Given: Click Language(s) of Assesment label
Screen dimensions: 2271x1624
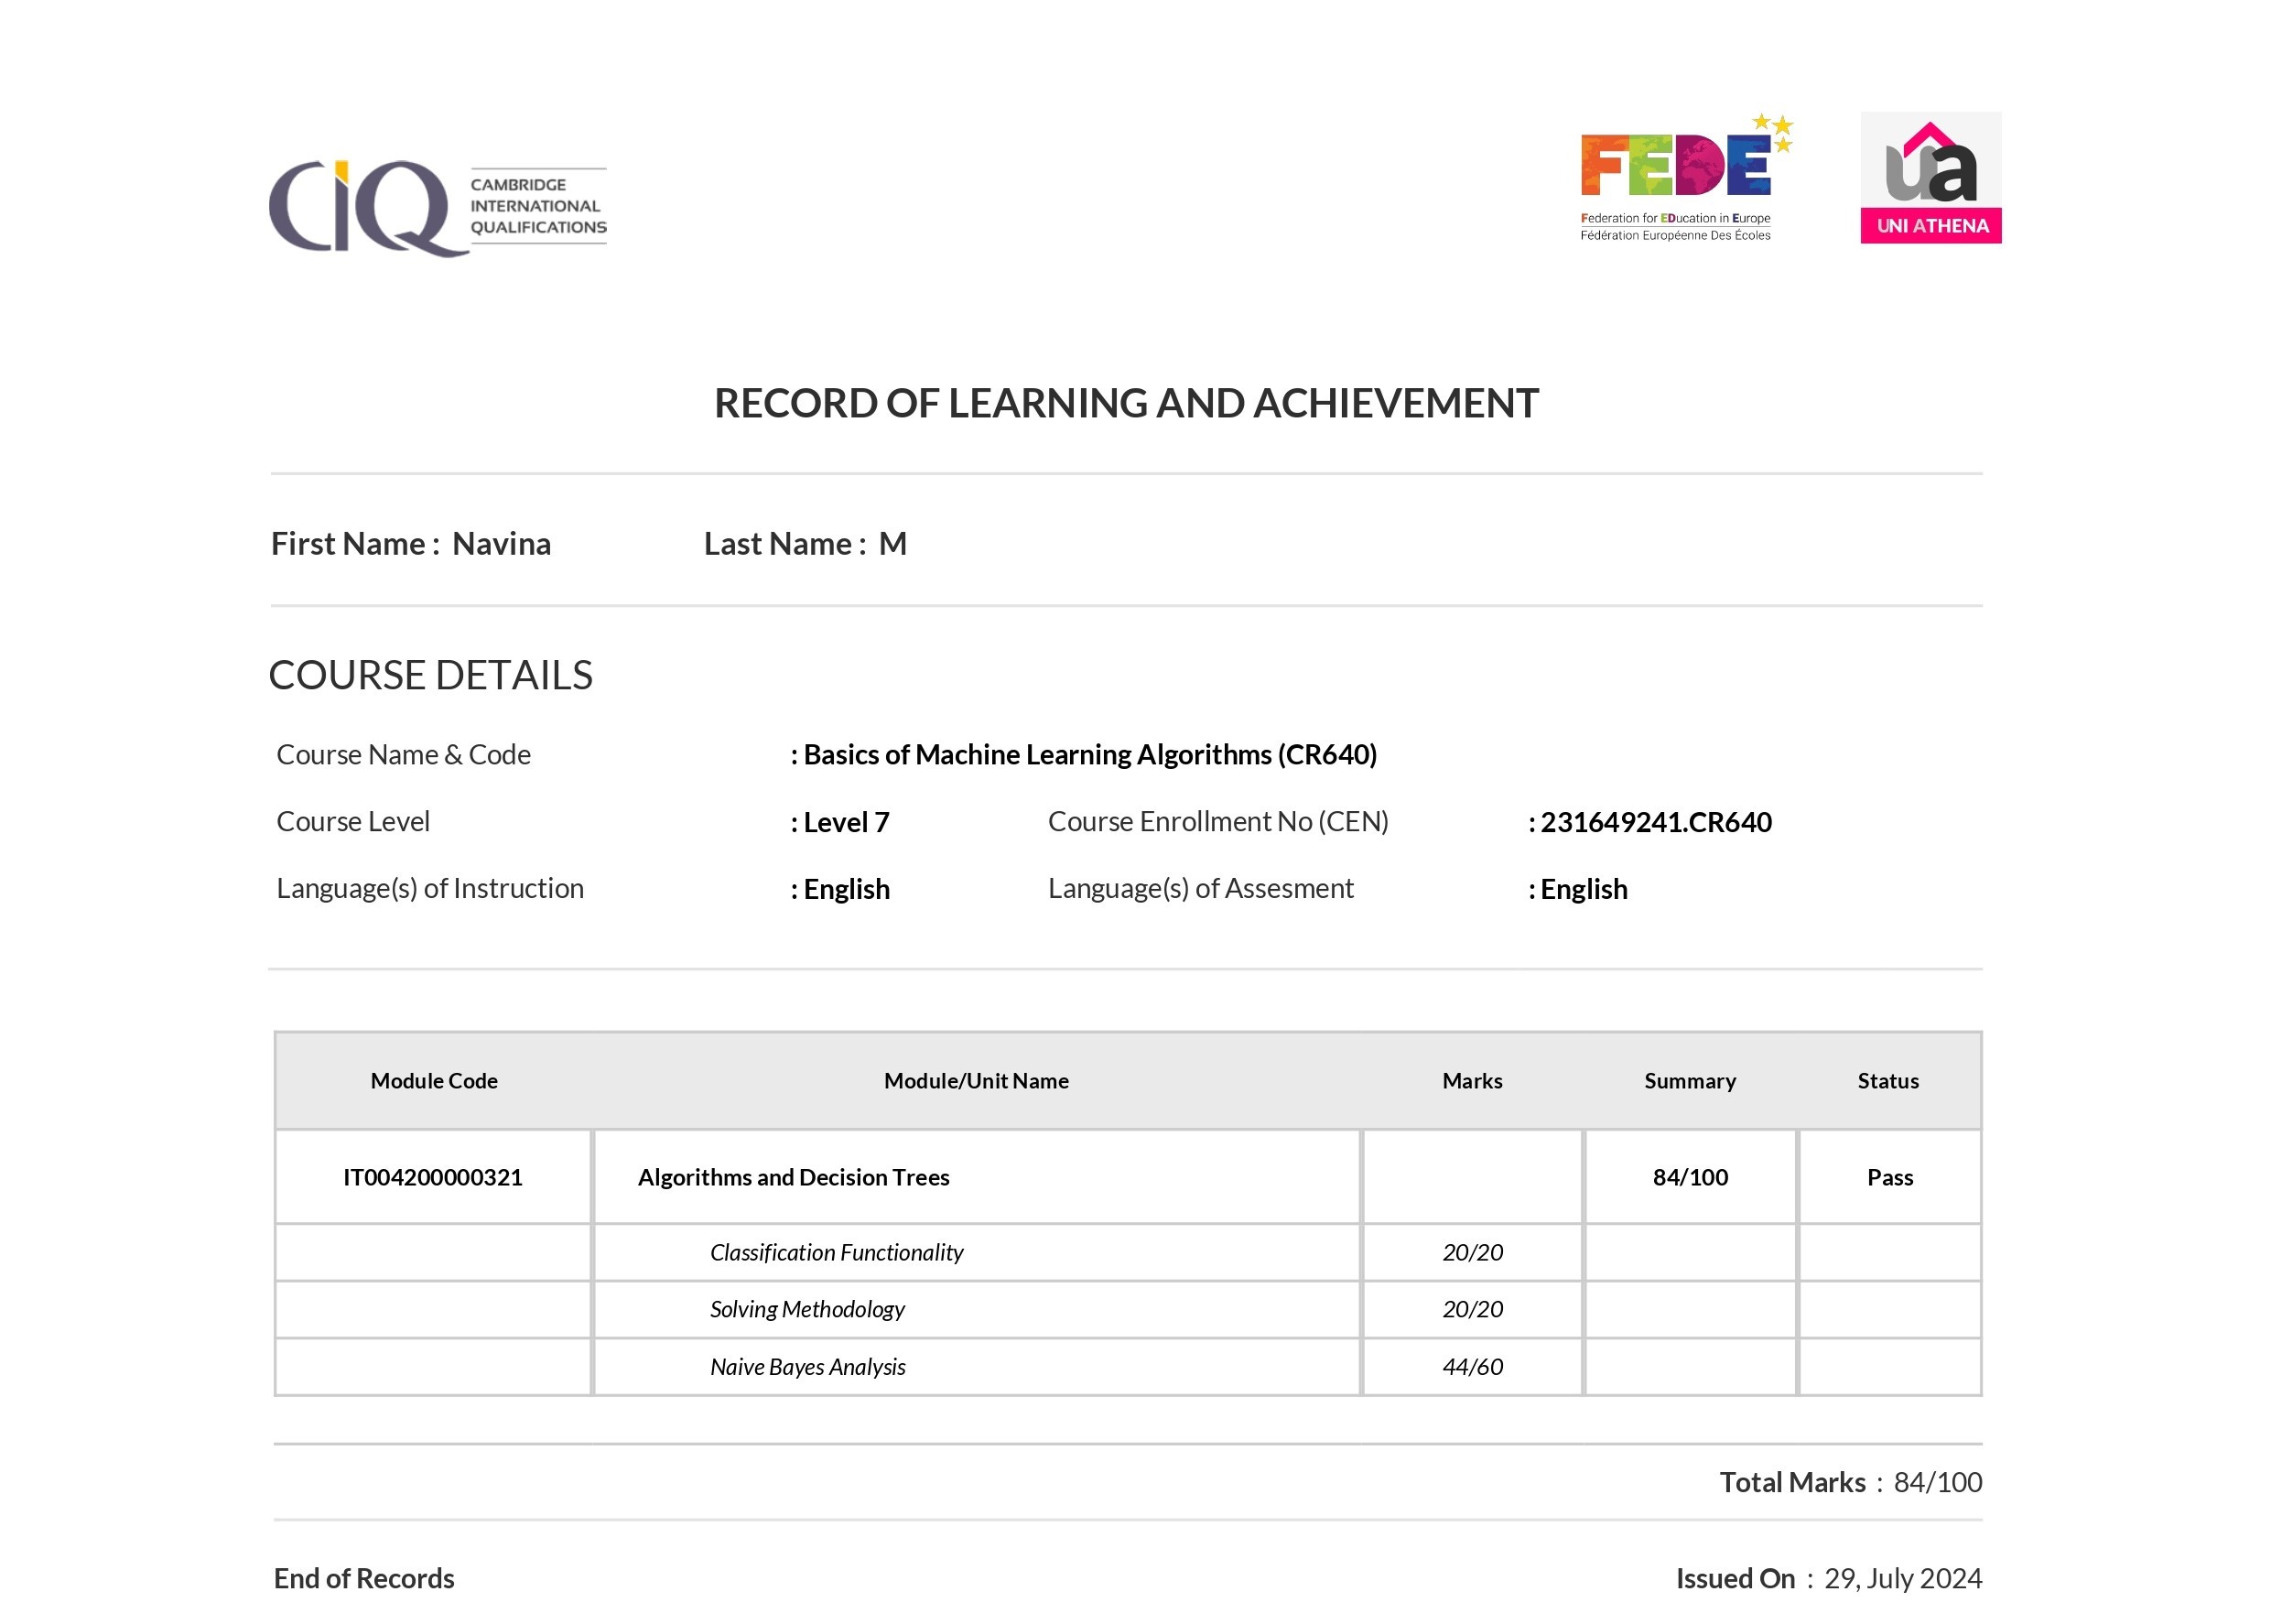Looking at the screenshot, I should (x=1200, y=888).
